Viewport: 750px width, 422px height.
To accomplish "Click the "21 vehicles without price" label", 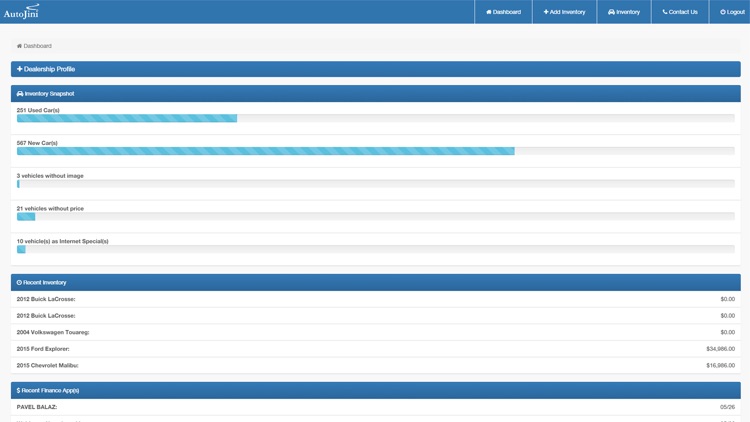I will 50,209.
